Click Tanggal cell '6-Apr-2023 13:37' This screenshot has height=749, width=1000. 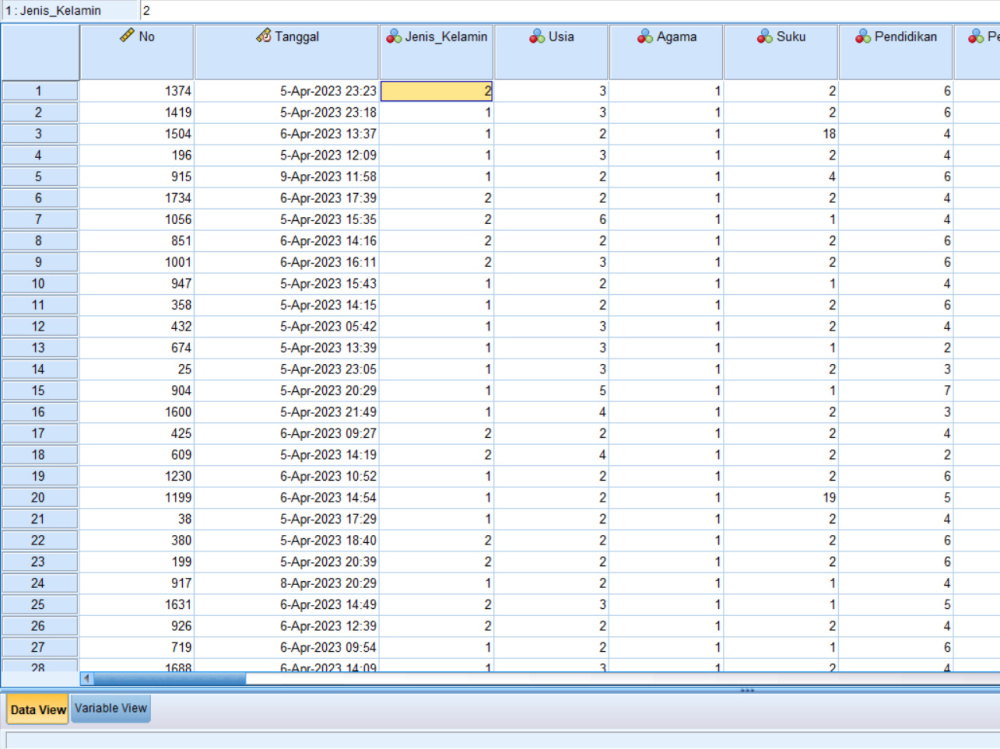click(x=286, y=134)
